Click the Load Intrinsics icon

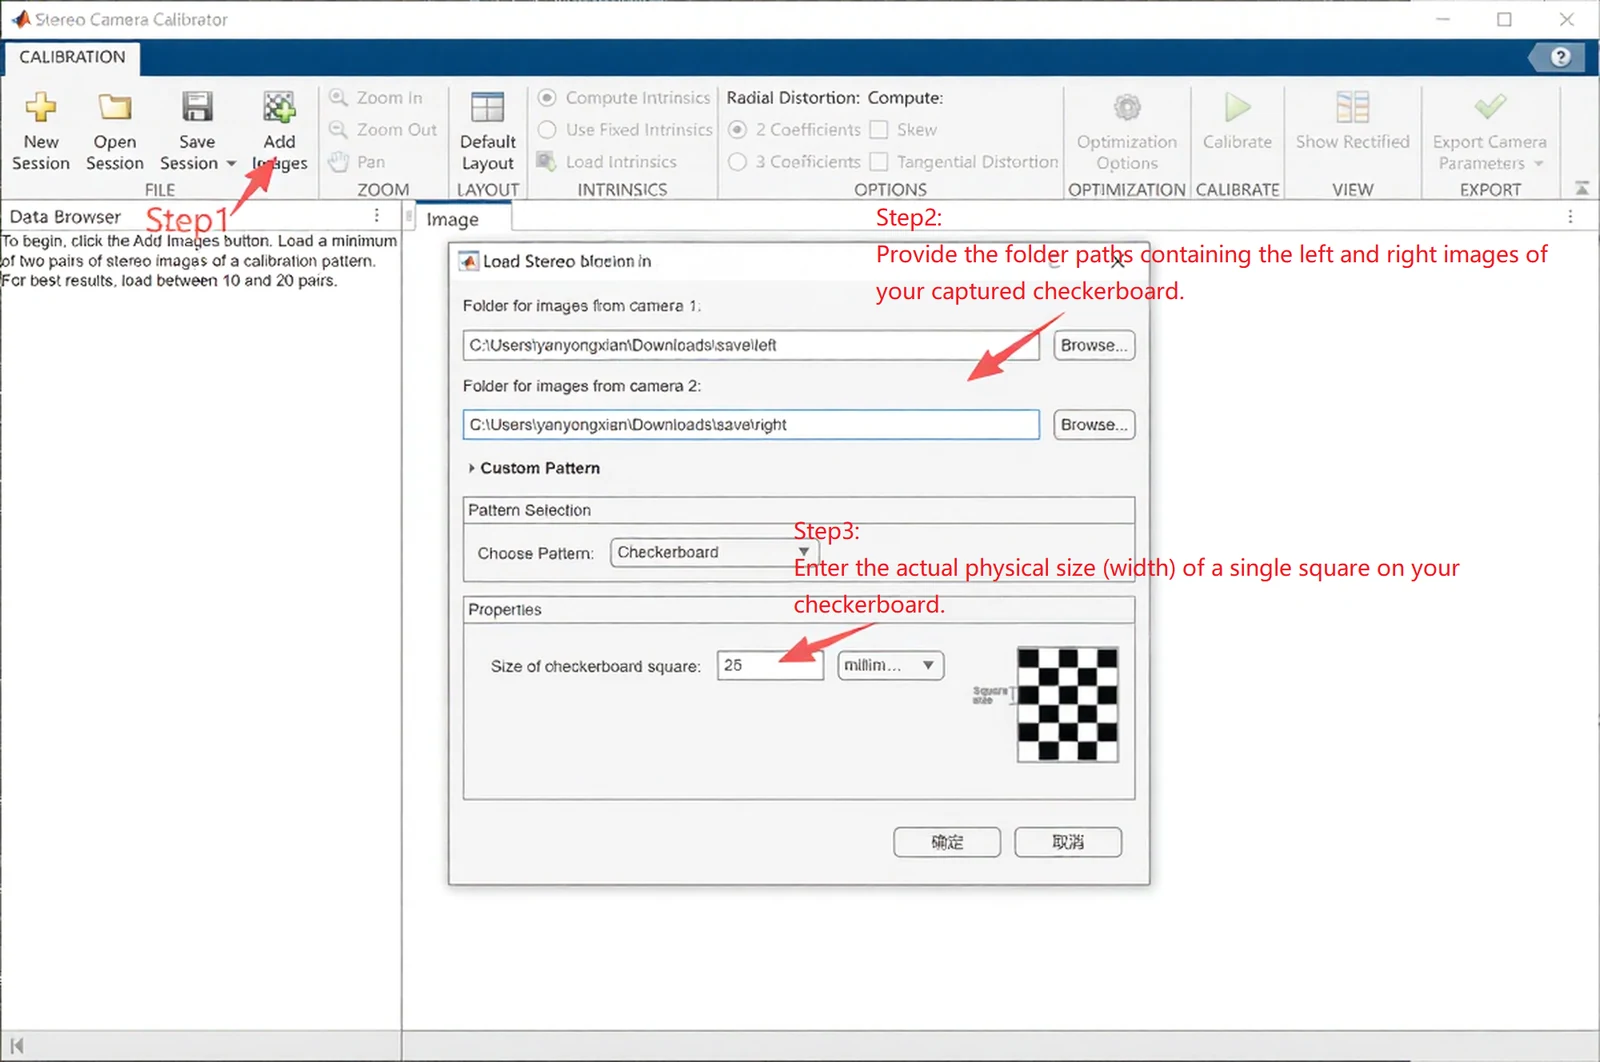pyautogui.click(x=546, y=161)
